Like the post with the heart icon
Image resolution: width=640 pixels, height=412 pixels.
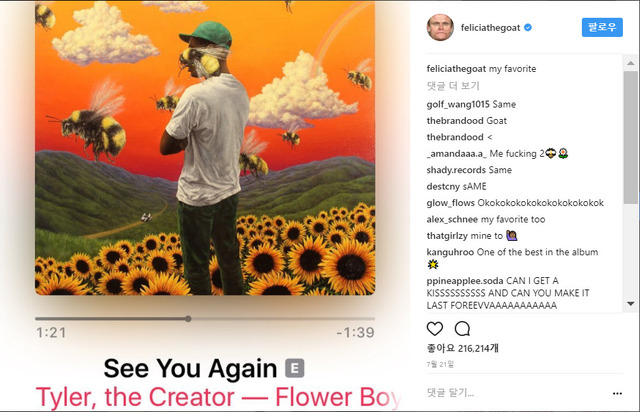[x=435, y=329]
